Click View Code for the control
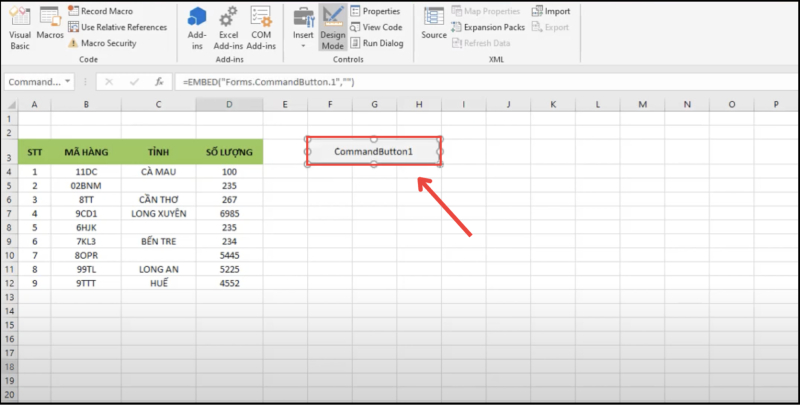This screenshot has width=800, height=405. coord(376,27)
